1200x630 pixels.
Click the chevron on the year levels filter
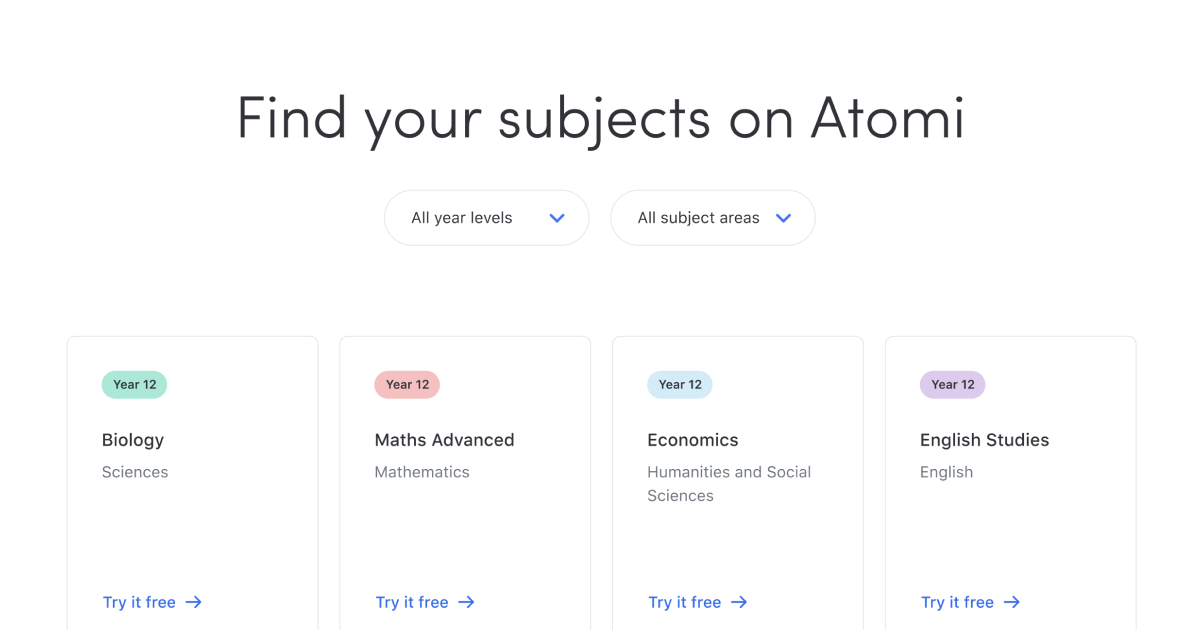[x=557, y=217]
